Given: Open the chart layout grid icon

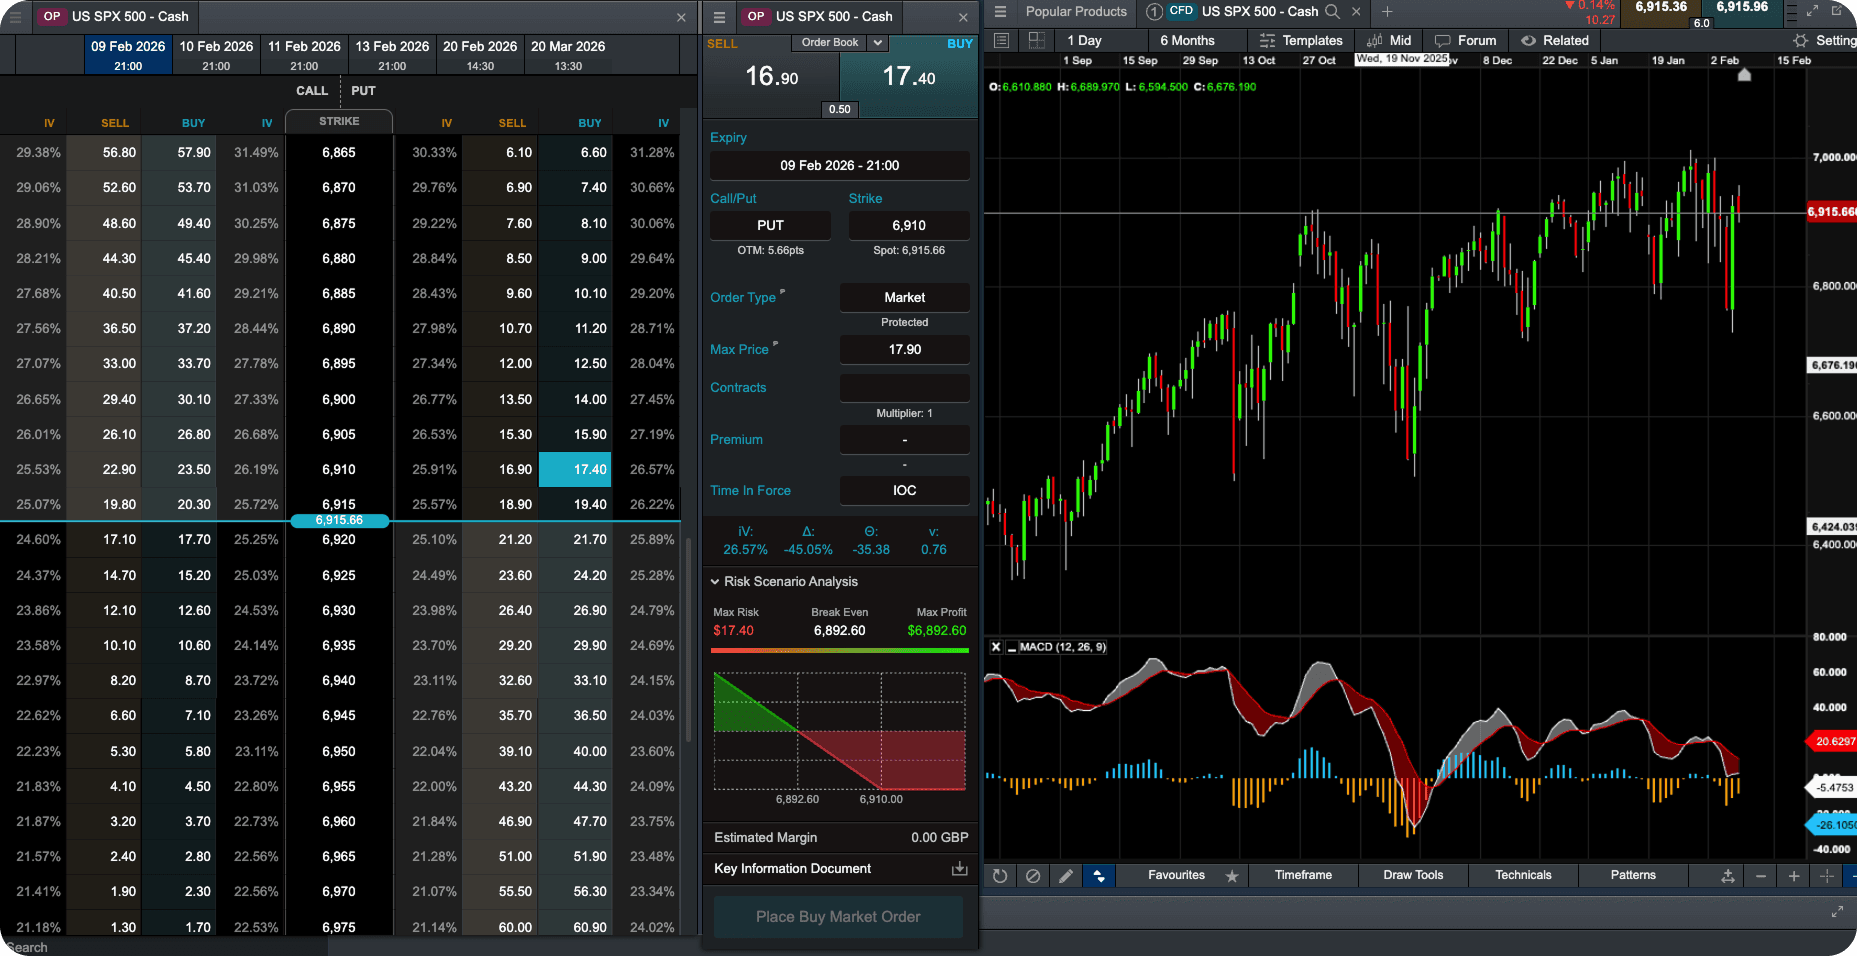Looking at the screenshot, I should click(1037, 40).
